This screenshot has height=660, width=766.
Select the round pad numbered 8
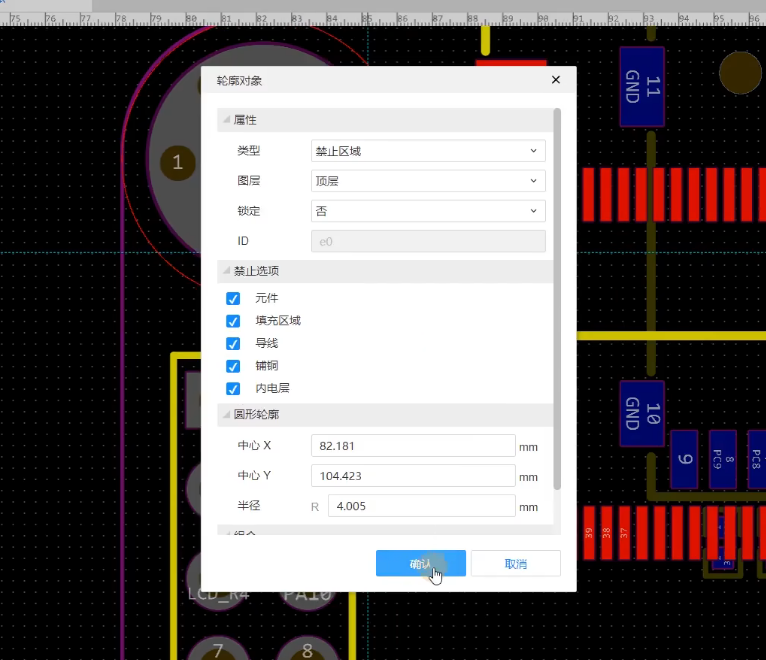307,649
